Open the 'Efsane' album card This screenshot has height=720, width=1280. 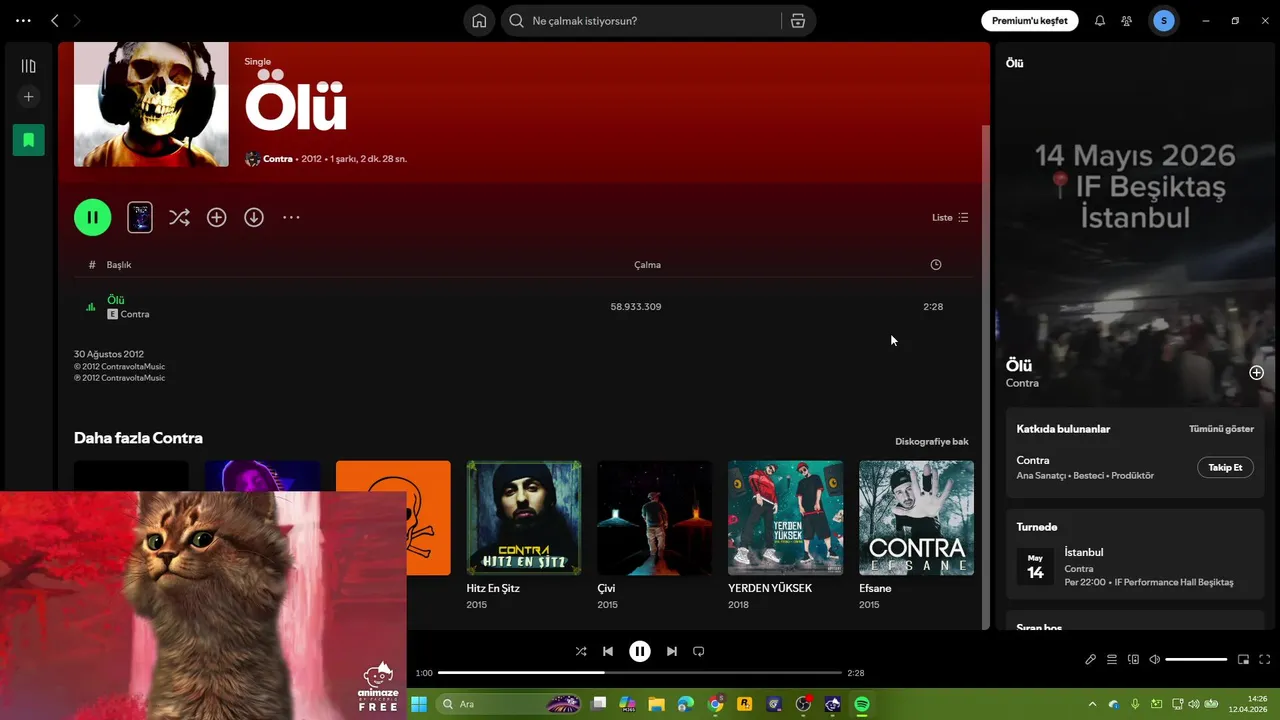coord(916,536)
